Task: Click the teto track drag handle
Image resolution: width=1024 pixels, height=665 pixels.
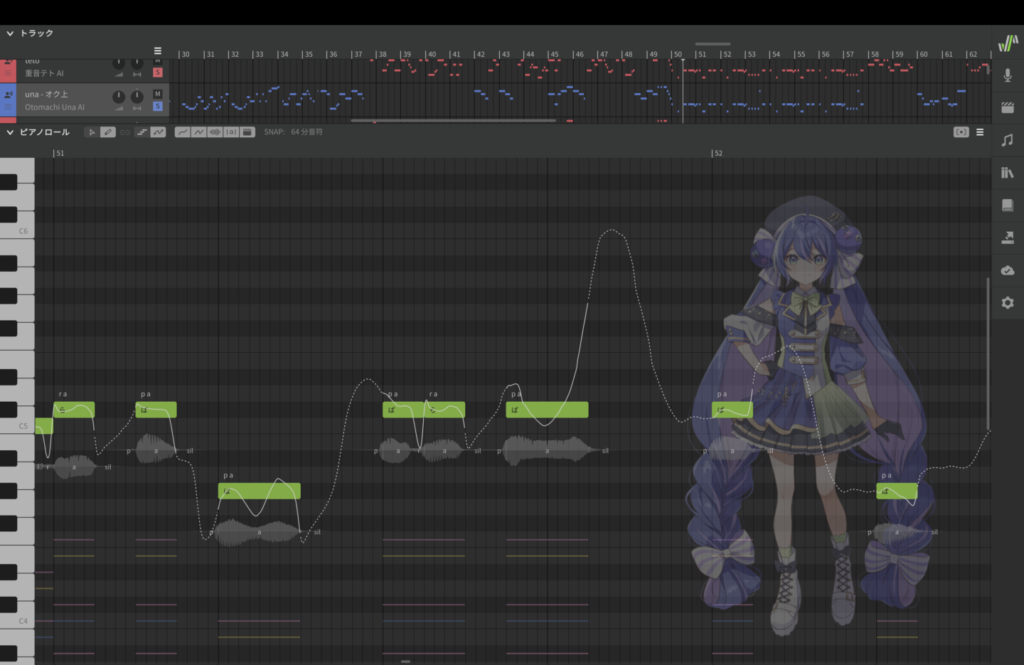Action: pyautogui.click(x=8, y=73)
